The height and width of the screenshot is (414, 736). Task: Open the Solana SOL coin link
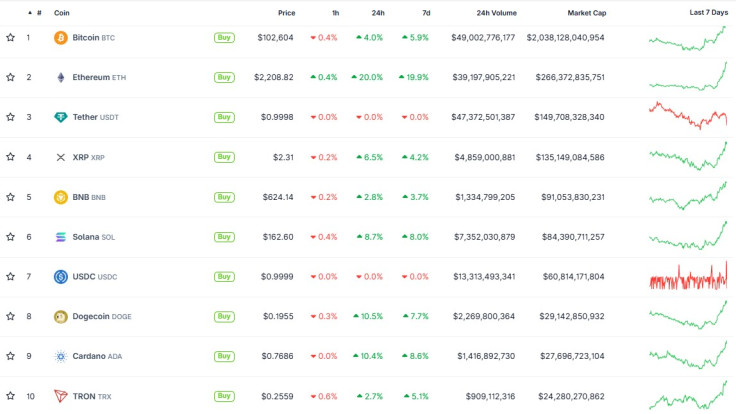click(93, 237)
